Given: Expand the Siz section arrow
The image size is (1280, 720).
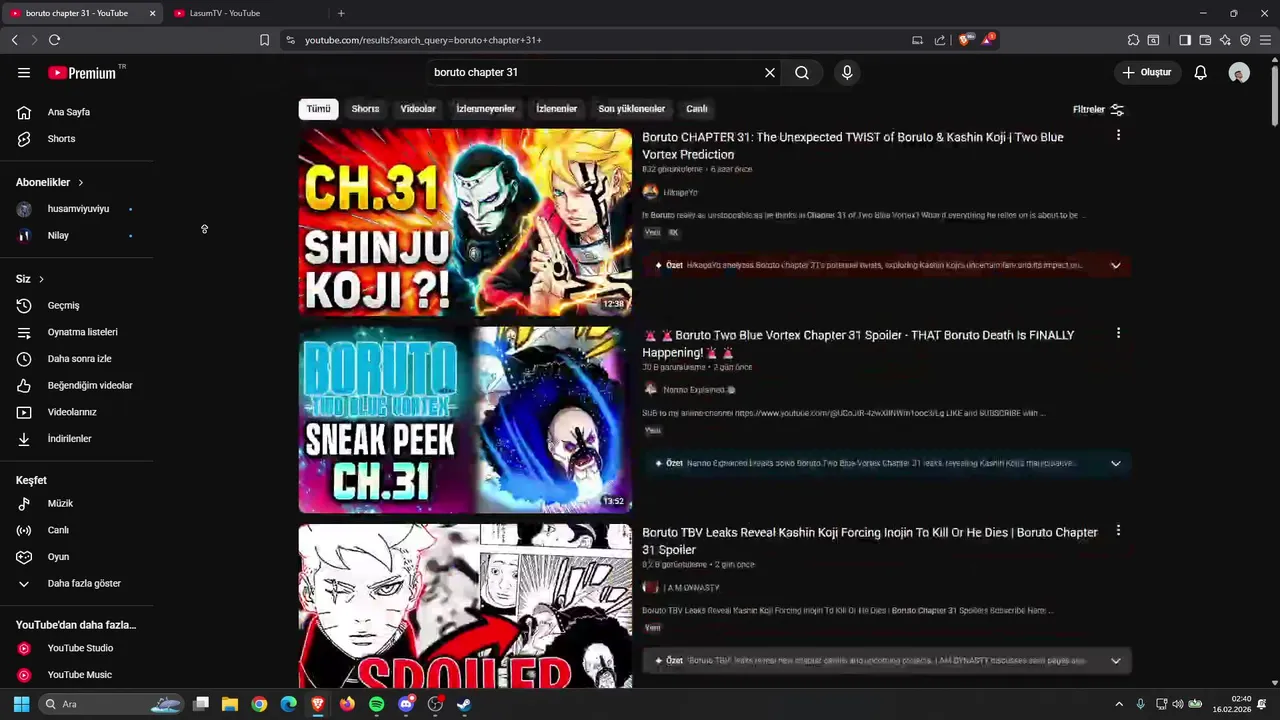Looking at the screenshot, I should pos(41,279).
